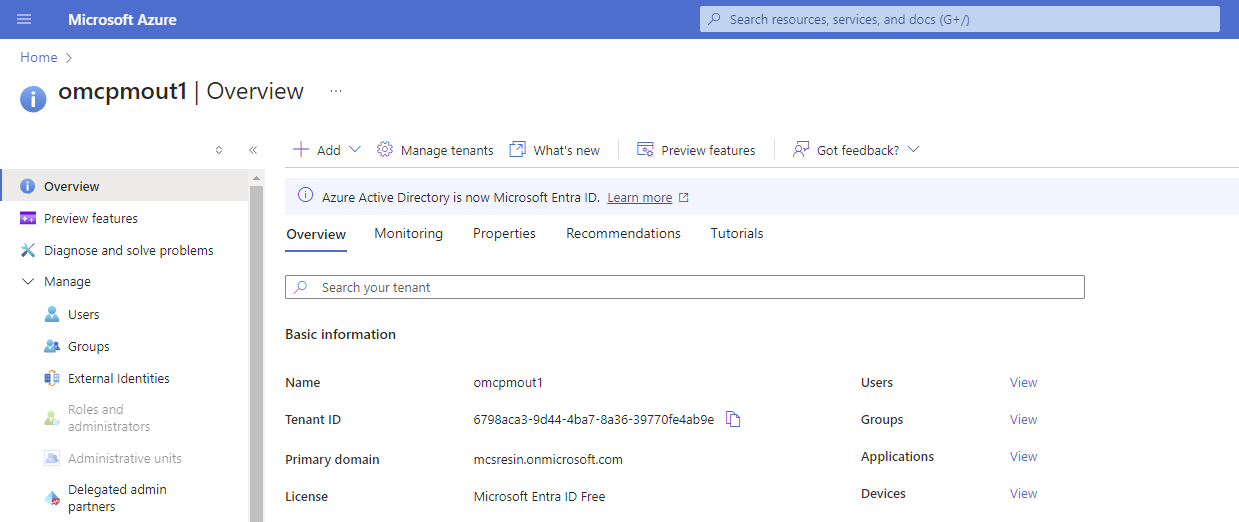
Task: Click the expand/collapse all sidebar arrows icon
Action: (219, 150)
